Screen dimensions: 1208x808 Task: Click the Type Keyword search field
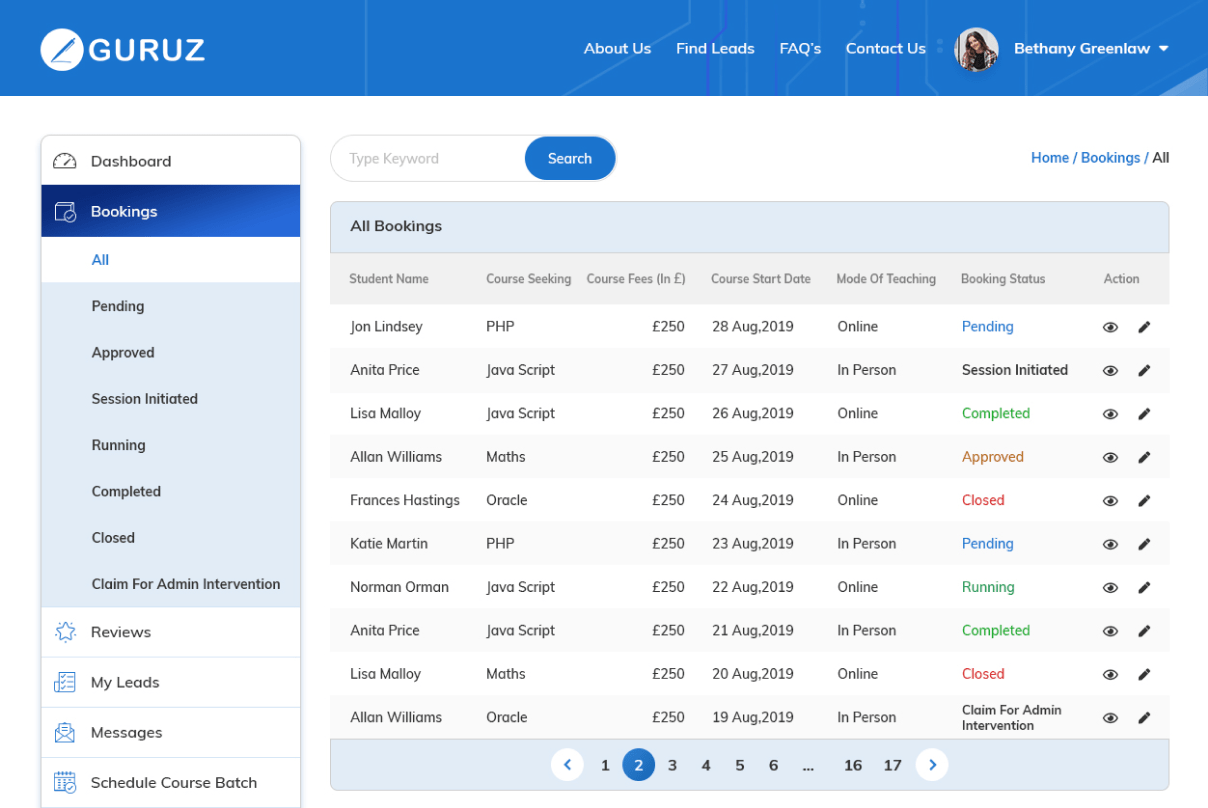(430, 159)
